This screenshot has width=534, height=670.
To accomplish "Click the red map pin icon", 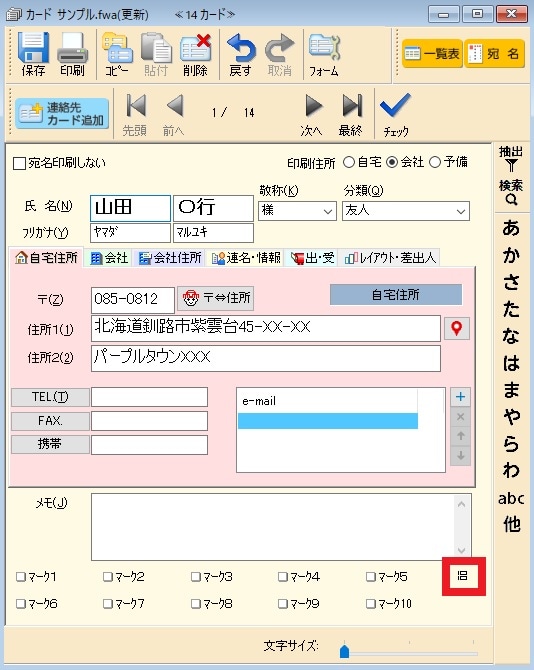I will [x=457, y=328].
